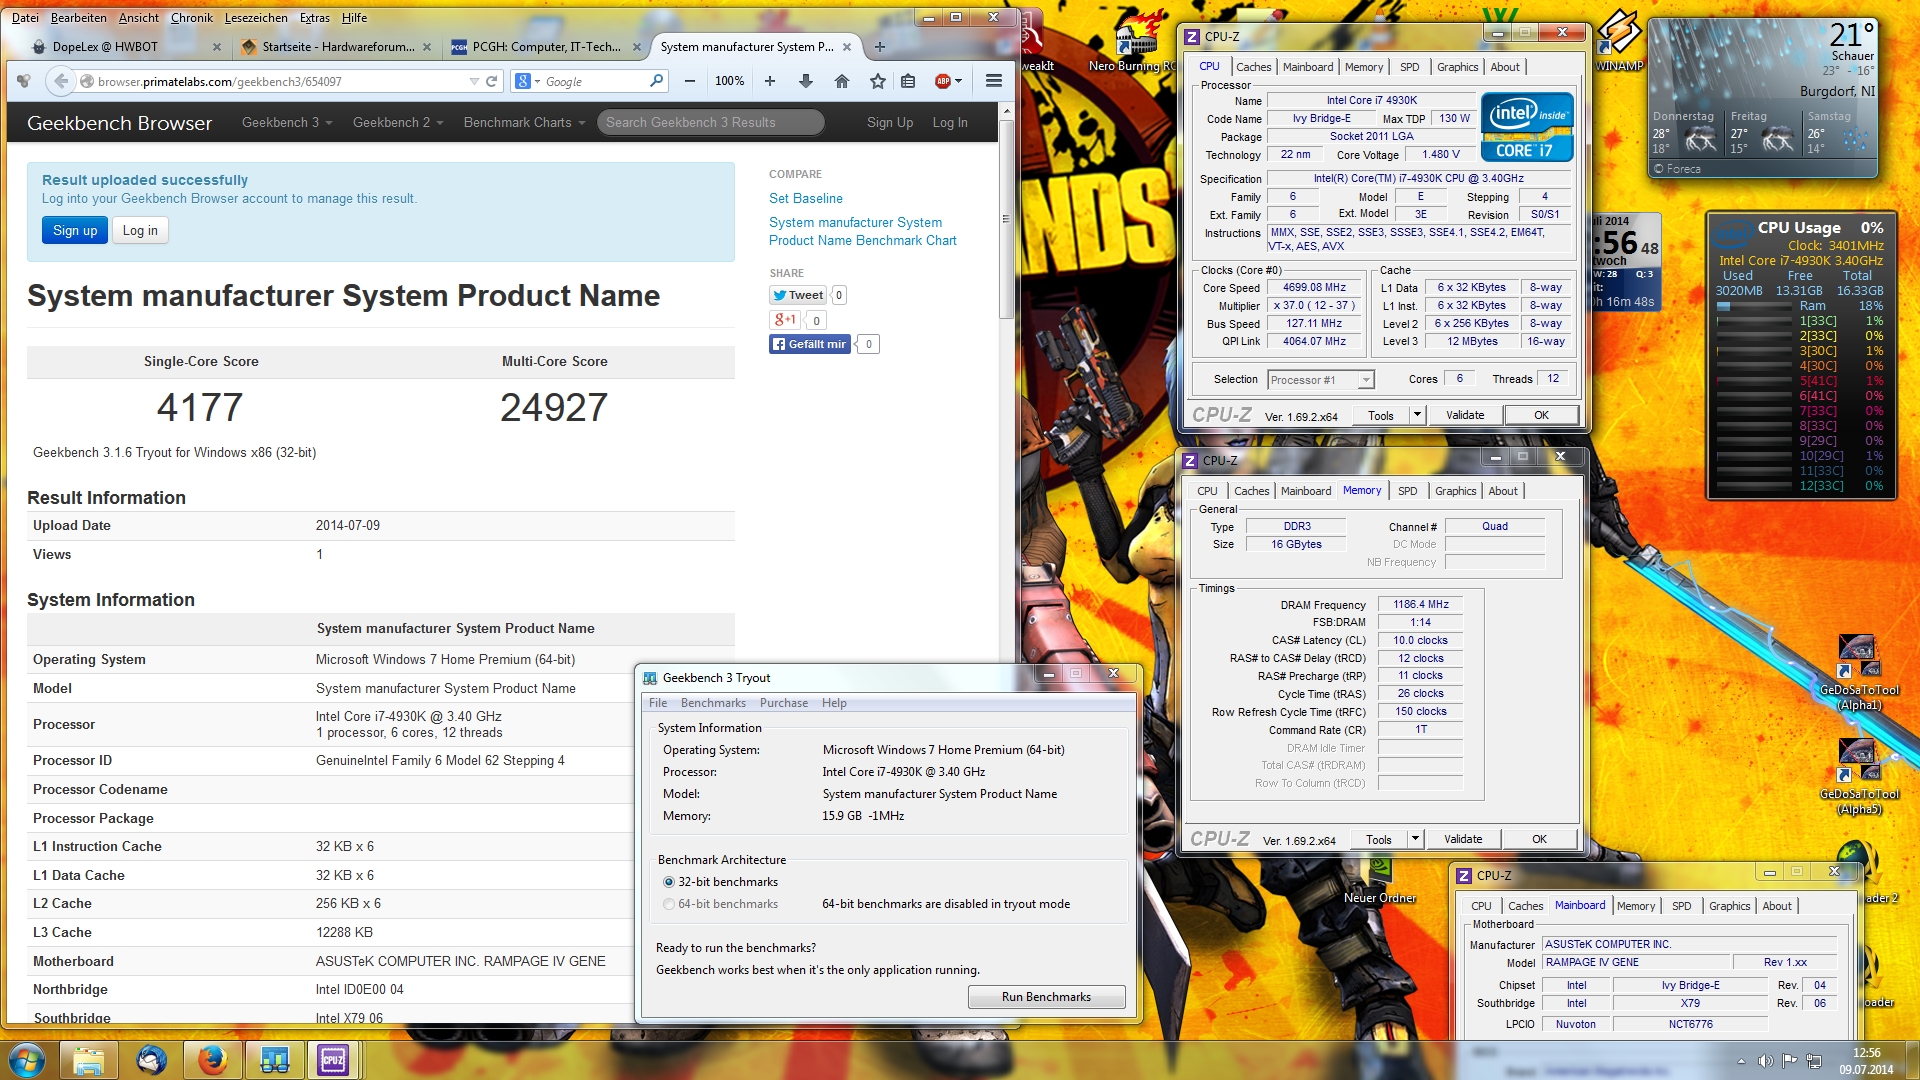Click the volume speaker tray icon
Viewport: 1920px width, 1080px height.
(1765, 1061)
